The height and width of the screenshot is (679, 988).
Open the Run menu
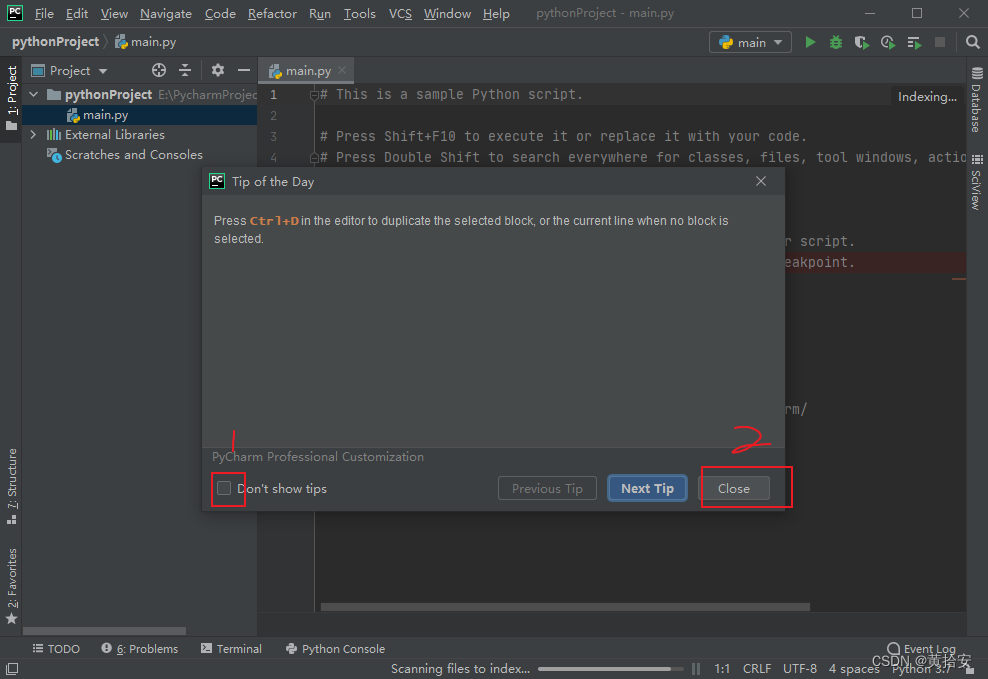[319, 13]
